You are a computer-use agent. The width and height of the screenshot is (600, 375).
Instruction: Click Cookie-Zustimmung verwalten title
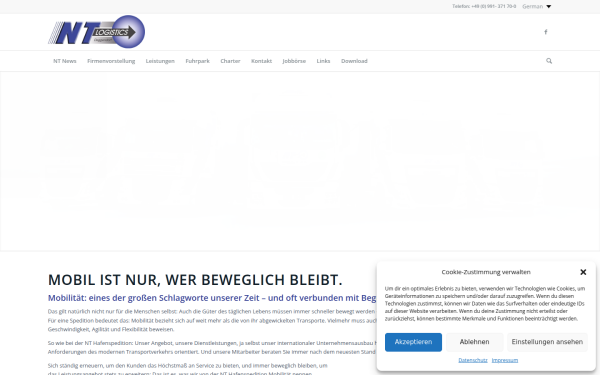click(486, 272)
